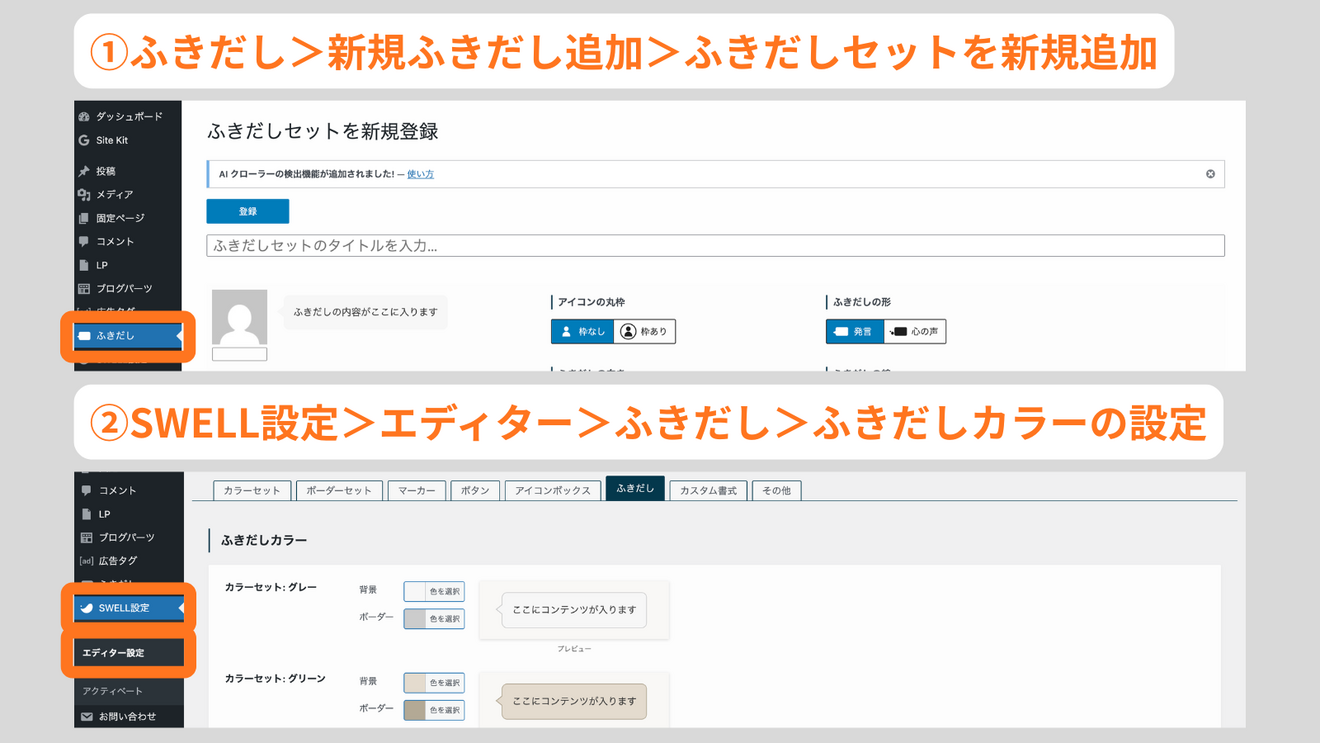Click the ふきだしの内容がここに入ります balloon

(x=366, y=313)
